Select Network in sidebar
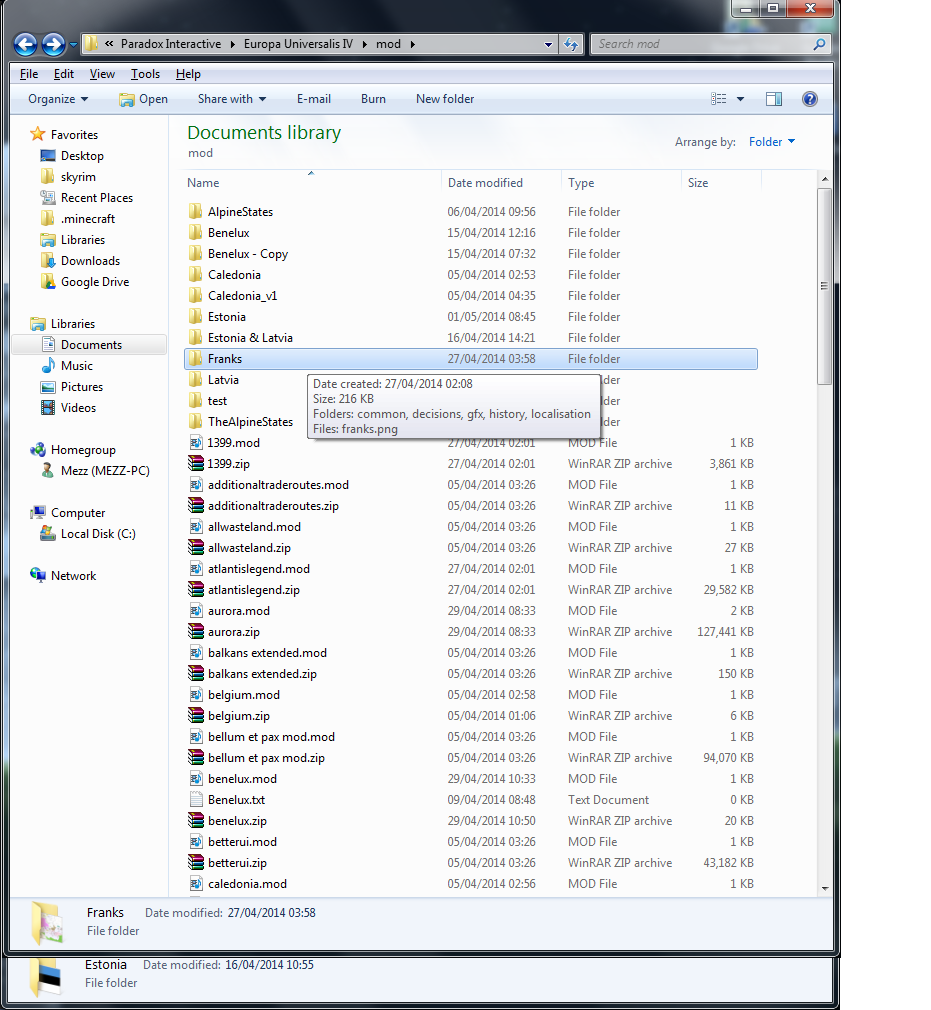 [73, 576]
